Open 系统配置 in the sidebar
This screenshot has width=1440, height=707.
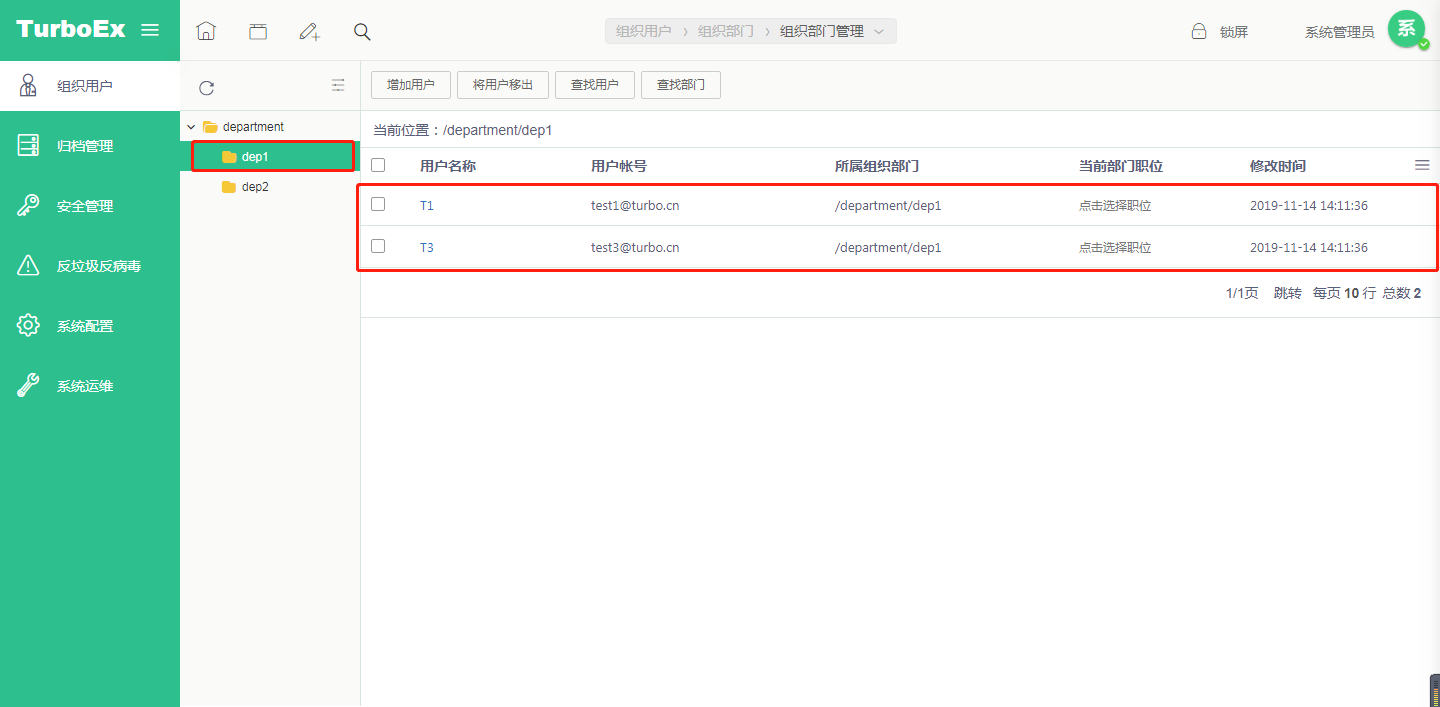tap(85, 326)
